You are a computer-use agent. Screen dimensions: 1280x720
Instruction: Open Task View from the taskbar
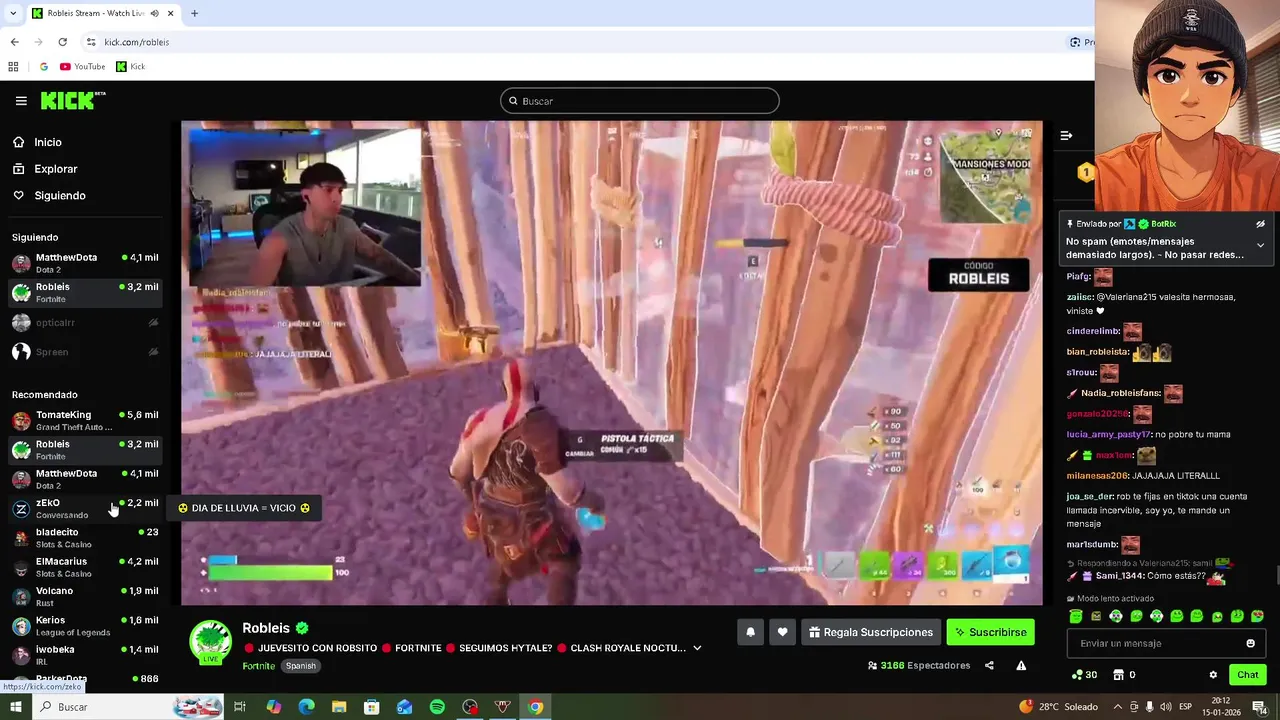(x=240, y=707)
